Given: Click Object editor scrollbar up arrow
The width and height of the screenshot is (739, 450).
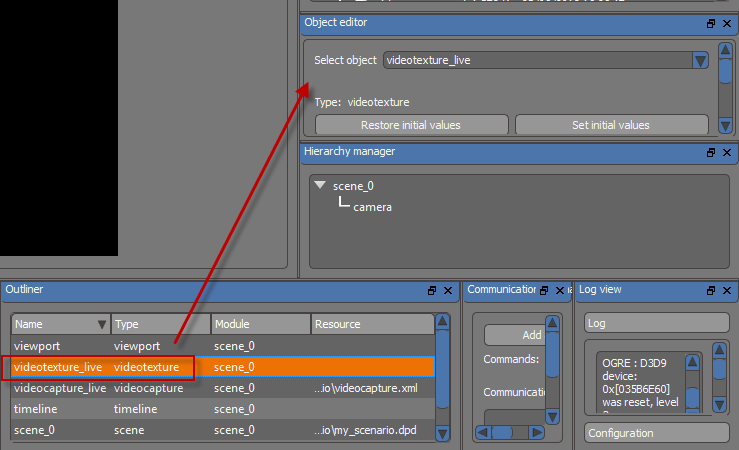Looking at the screenshot, I should tap(725, 49).
